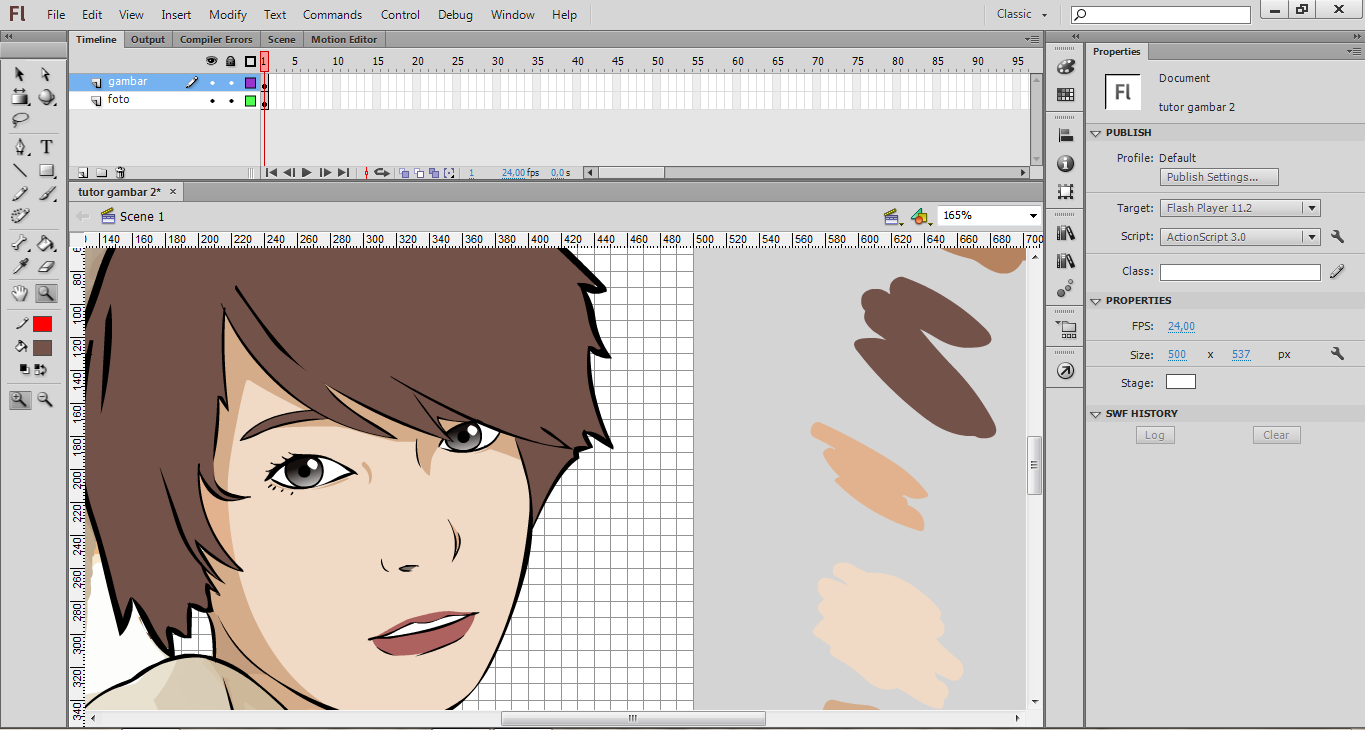Open the Transform panel icon
This screenshot has width=1365, height=730.
pos(1065,191)
